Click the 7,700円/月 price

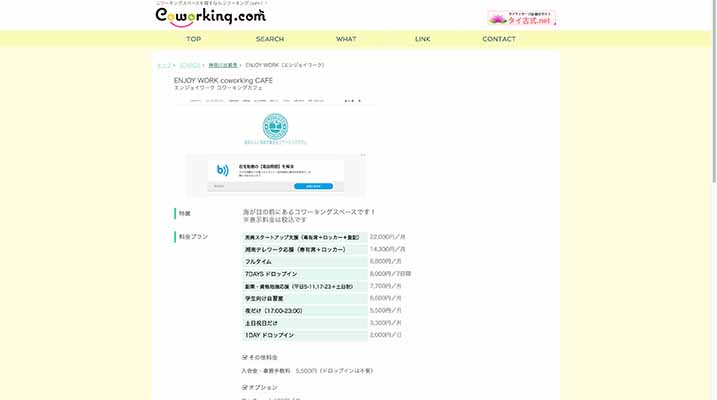click(385, 286)
